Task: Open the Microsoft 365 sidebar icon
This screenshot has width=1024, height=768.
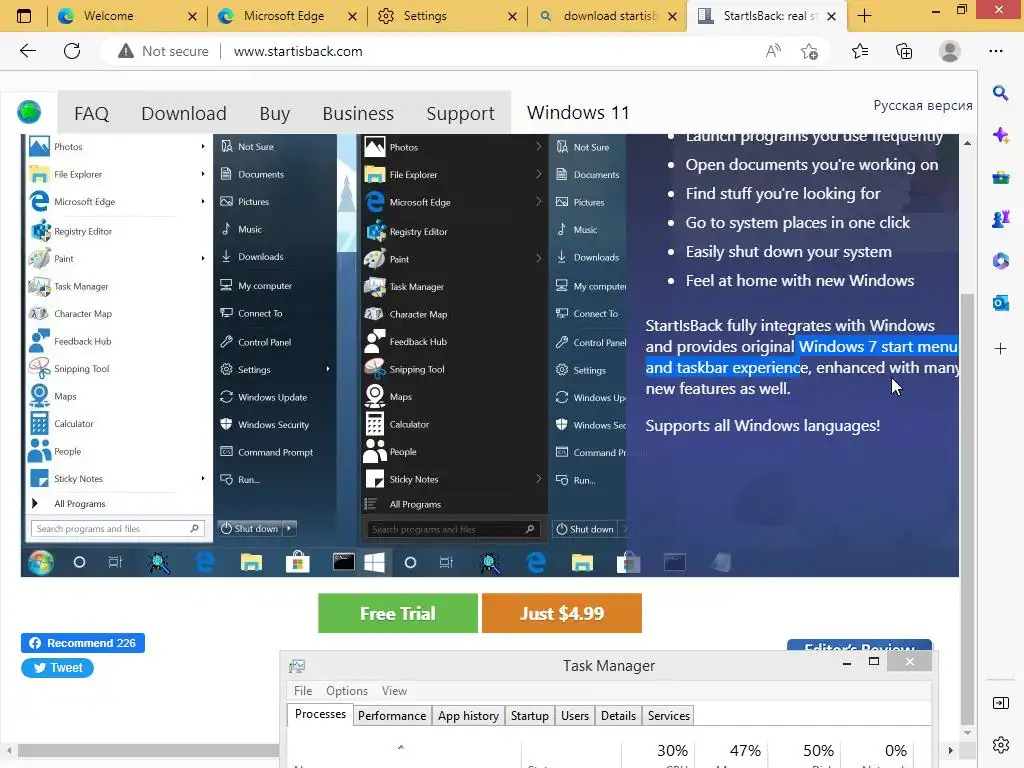Action: click(1000, 261)
